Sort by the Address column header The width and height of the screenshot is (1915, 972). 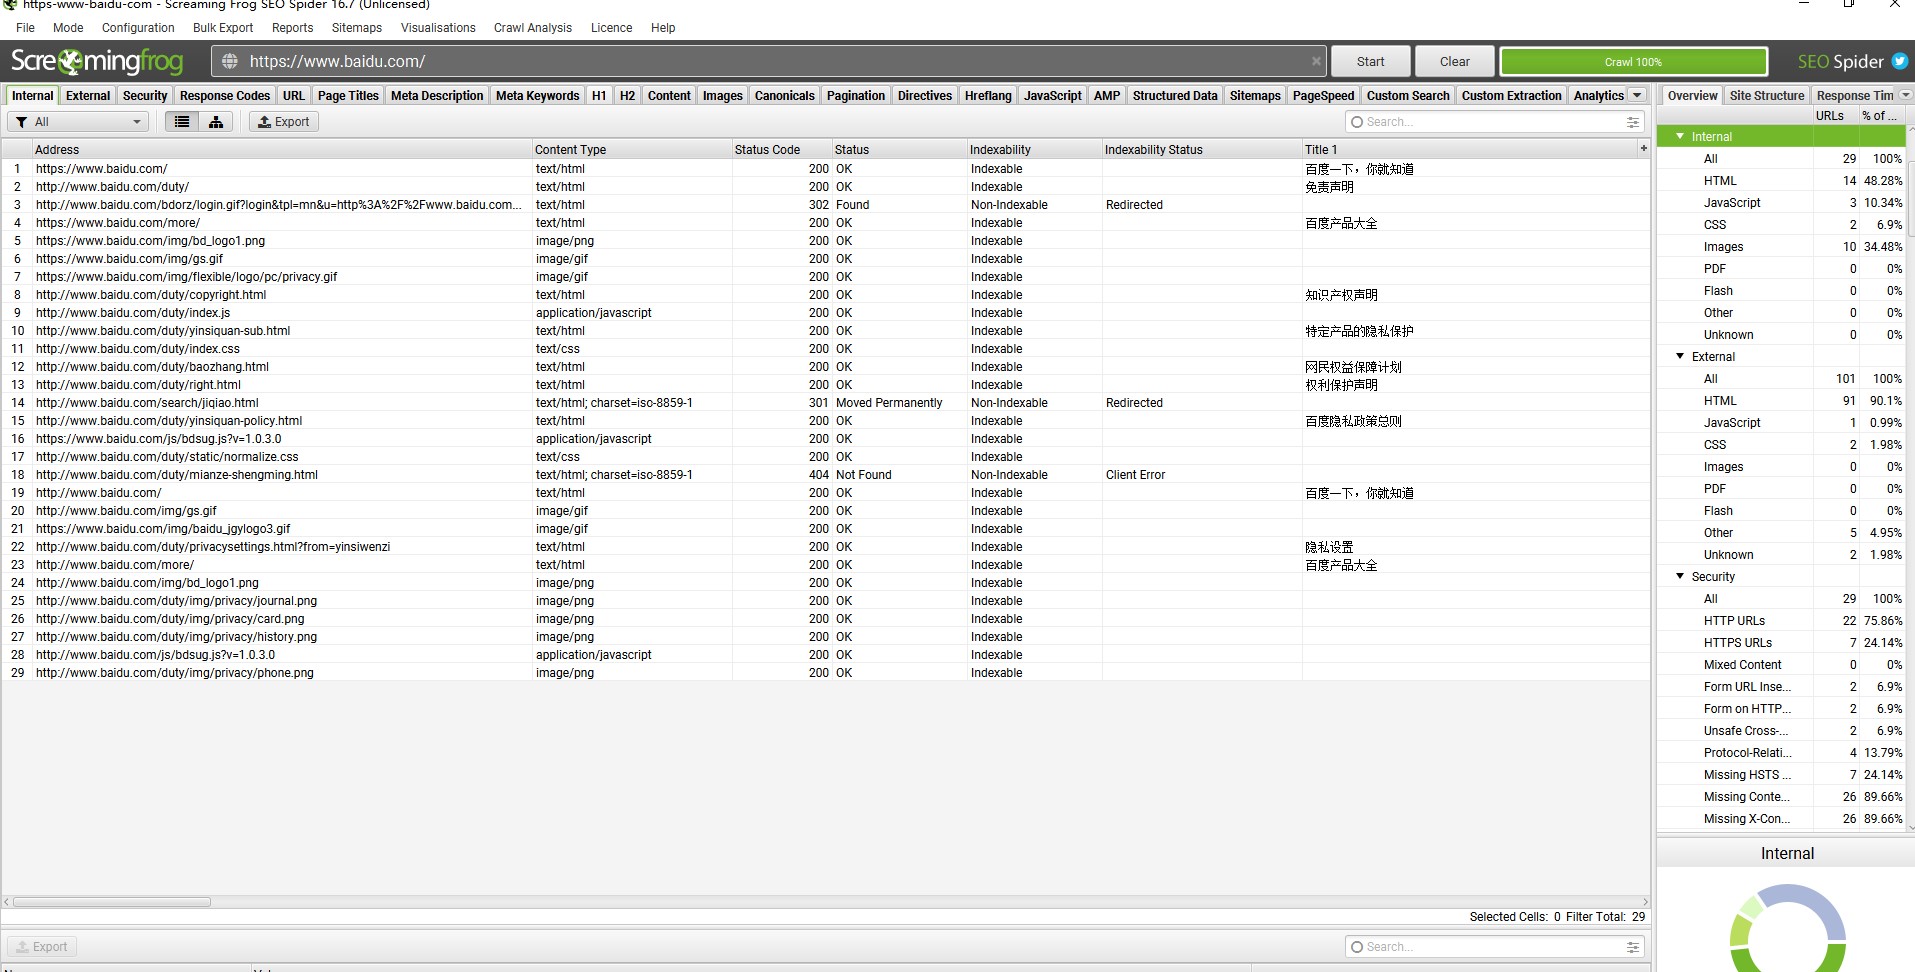coord(282,149)
